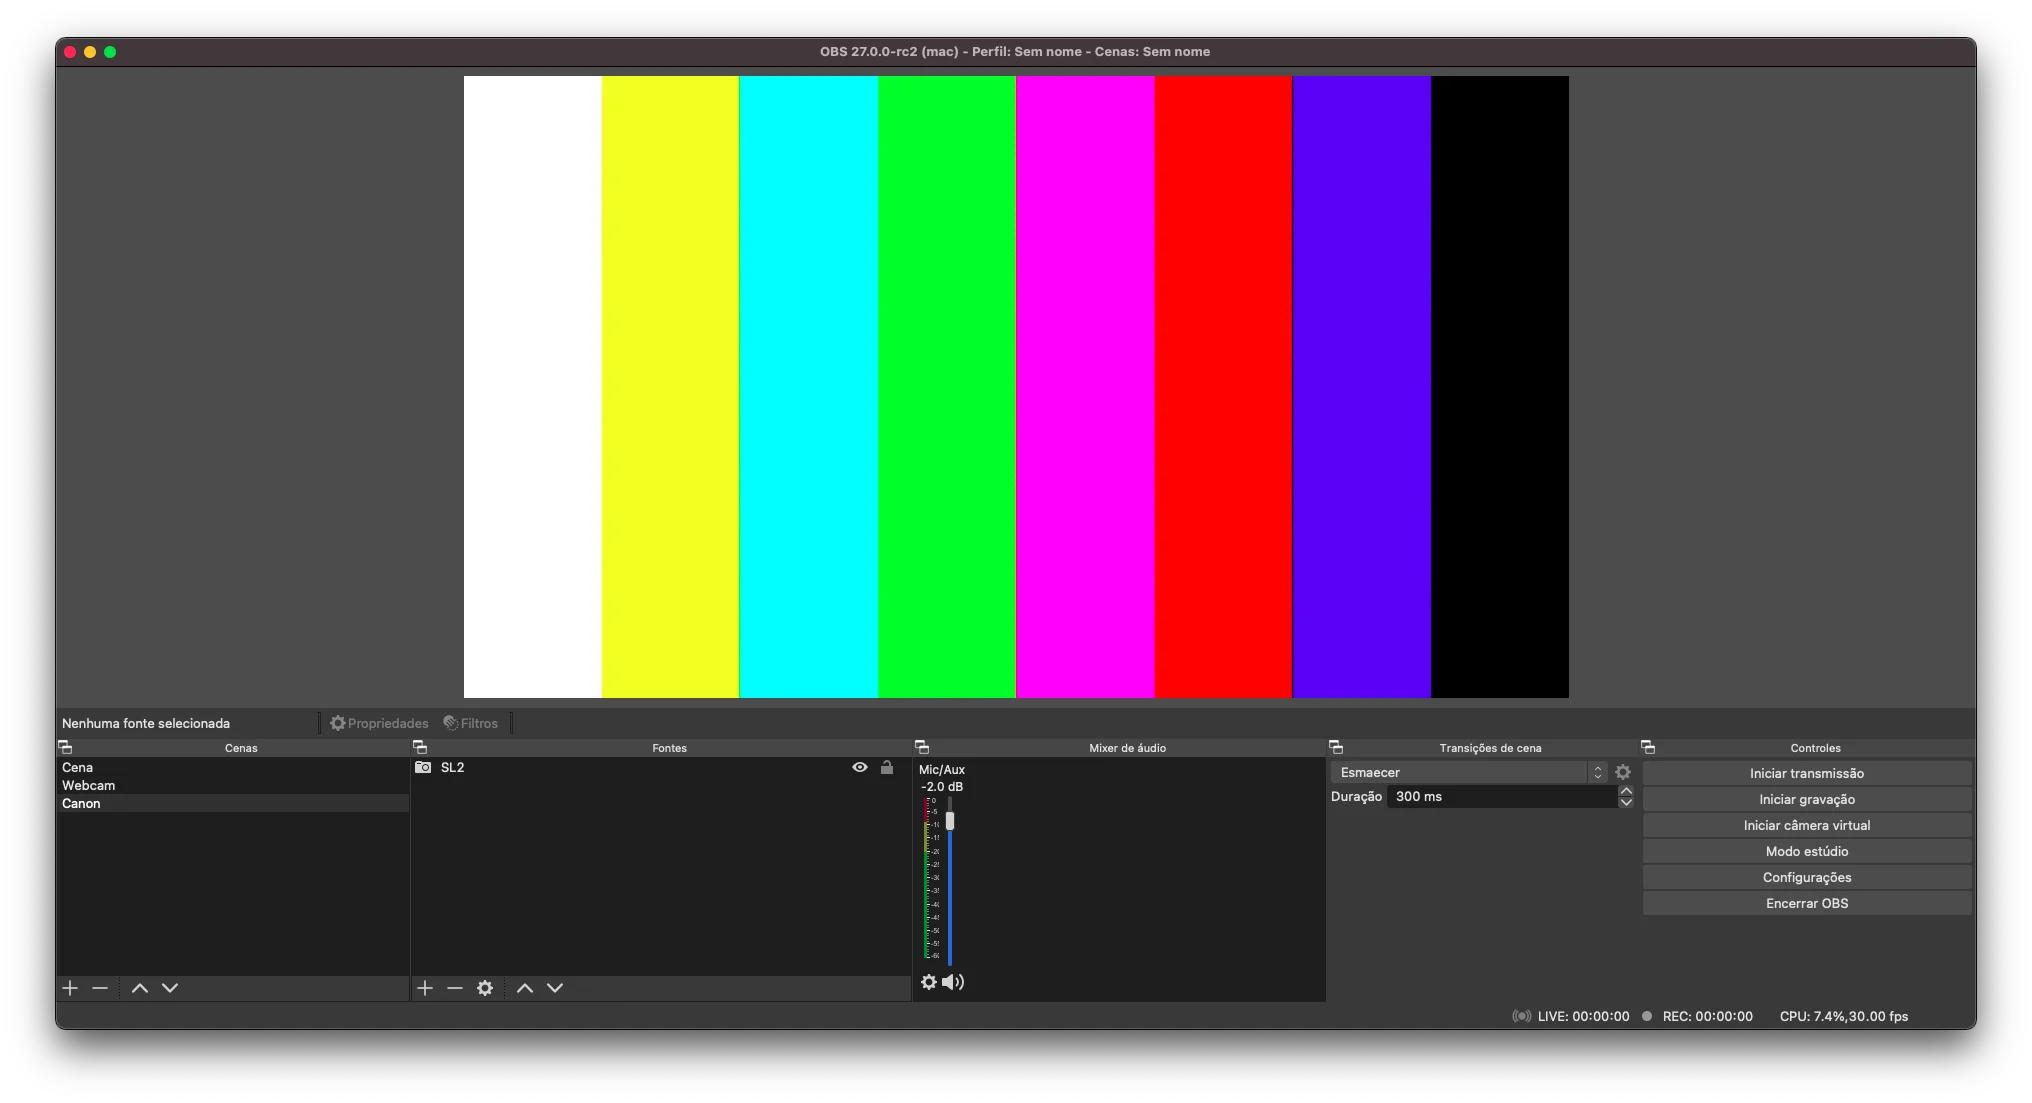Screen dimensions: 2032x1103
Task: Hide the SL2 source with eye icon
Action: coord(860,767)
